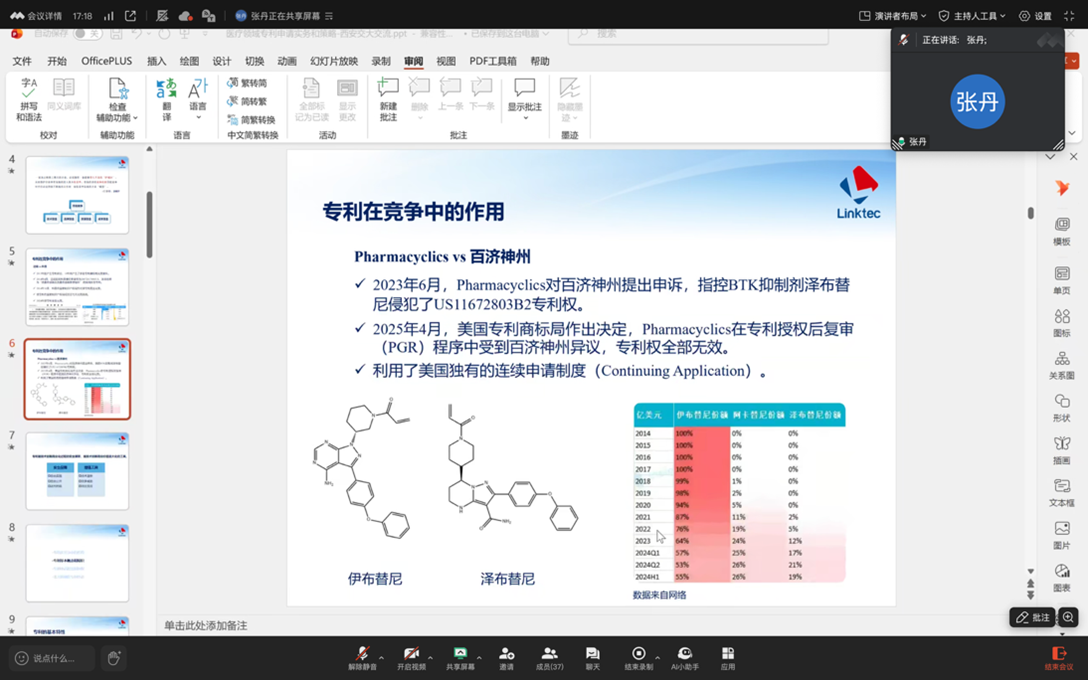Unmute microphone with 解除静音
This screenshot has width=1088, height=680.
tap(362, 656)
